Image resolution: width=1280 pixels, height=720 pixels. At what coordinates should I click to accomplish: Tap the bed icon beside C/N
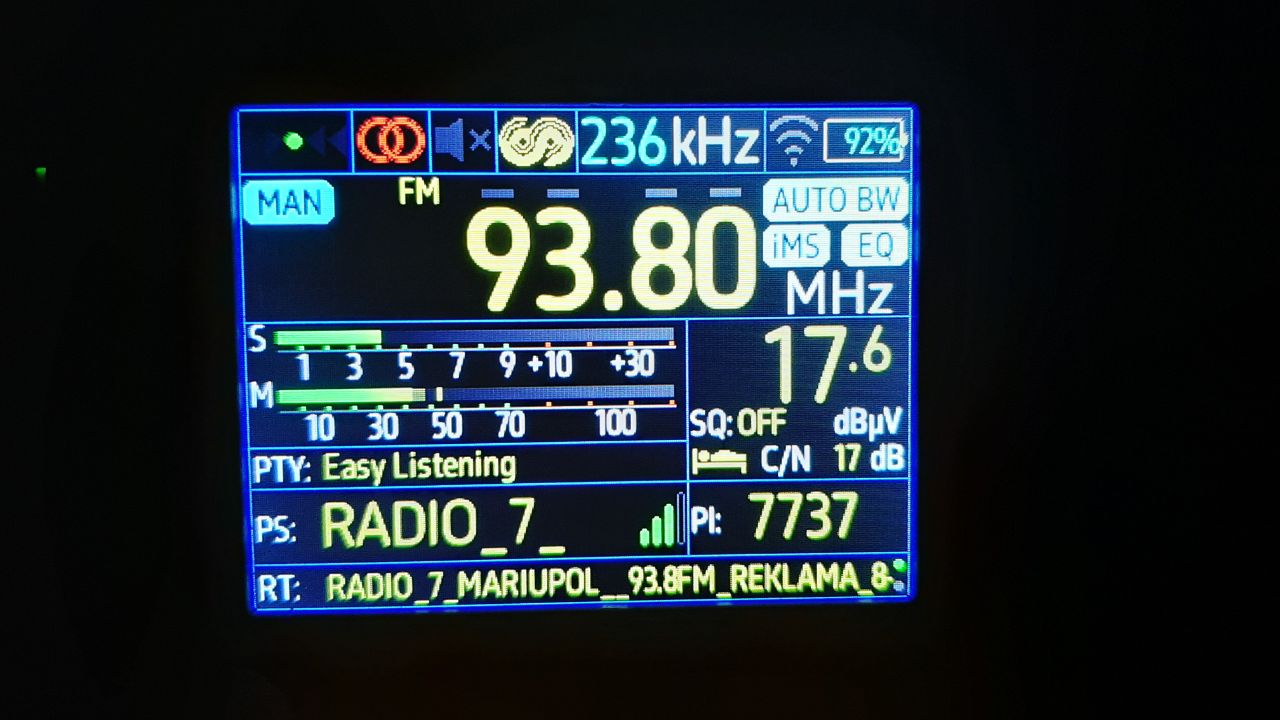[x=720, y=461]
